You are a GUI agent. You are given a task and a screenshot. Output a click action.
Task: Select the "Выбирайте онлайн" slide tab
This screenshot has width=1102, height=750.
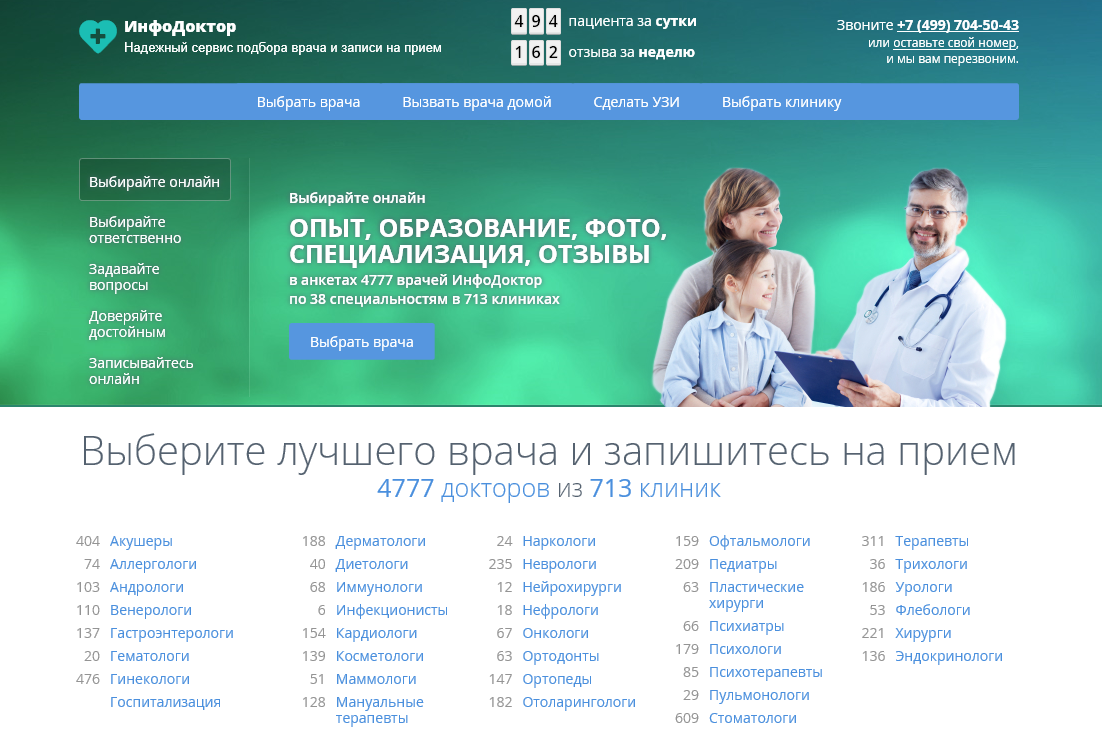coord(154,181)
